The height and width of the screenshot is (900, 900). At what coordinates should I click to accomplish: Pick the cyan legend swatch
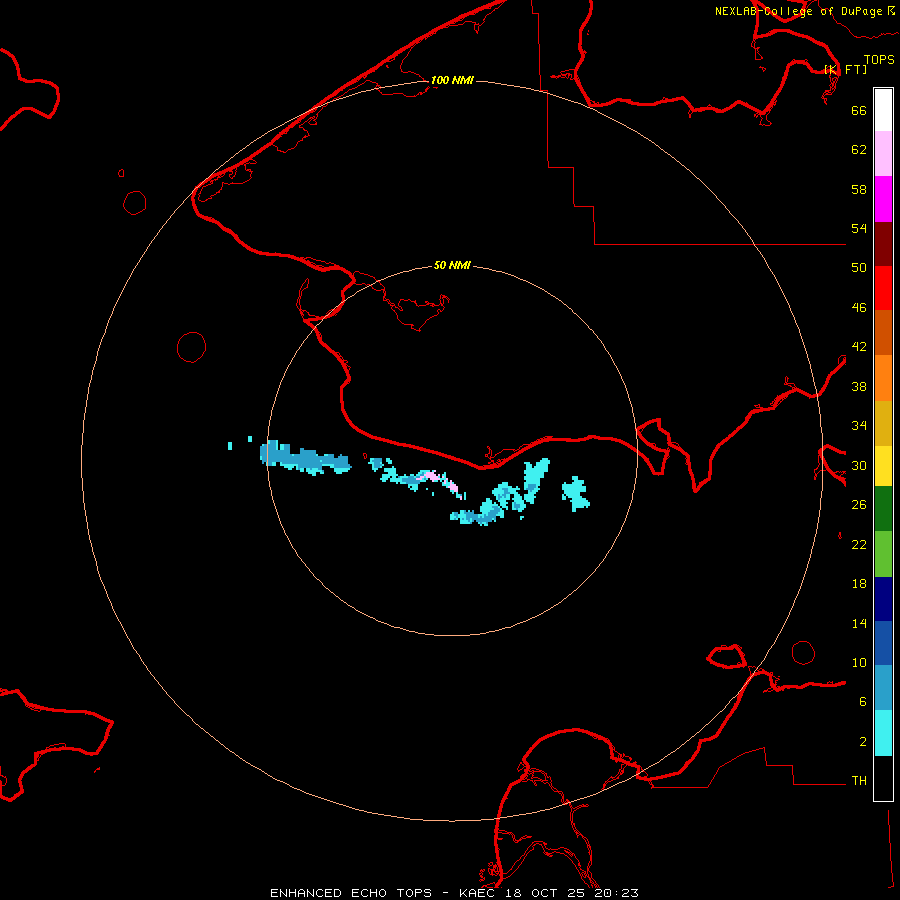(883, 733)
